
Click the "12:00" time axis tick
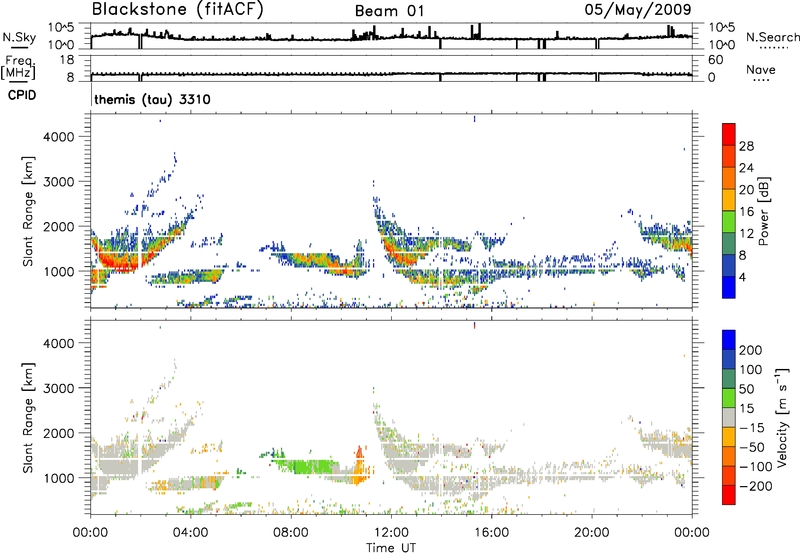click(391, 533)
